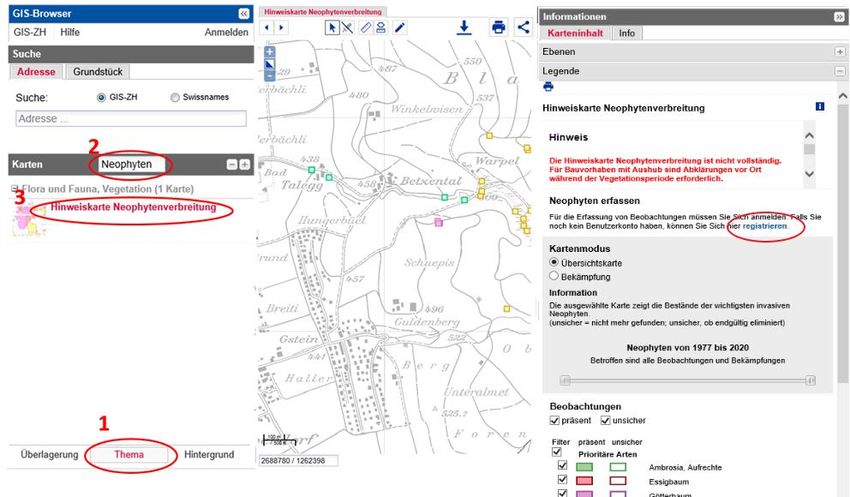Viewport: 850px width, 497px height.
Task: Open the blue info icon for Hinweiskarte
Action: [x=820, y=107]
